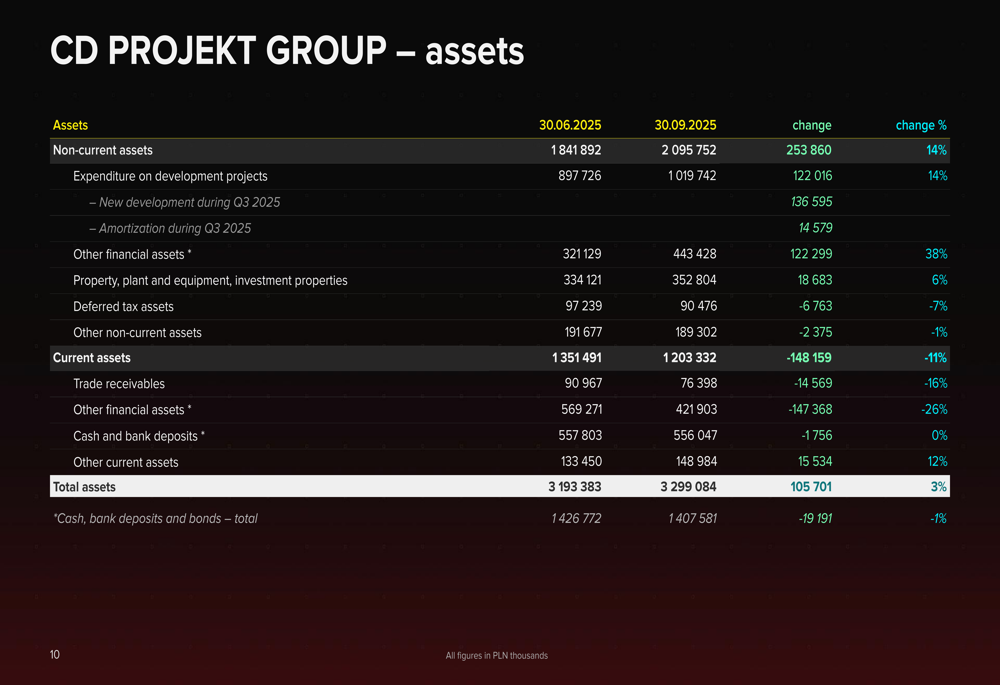Click 'New development during Q3 2025' line
The image size is (1000, 685).
pyautogui.click(x=184, y=202)
